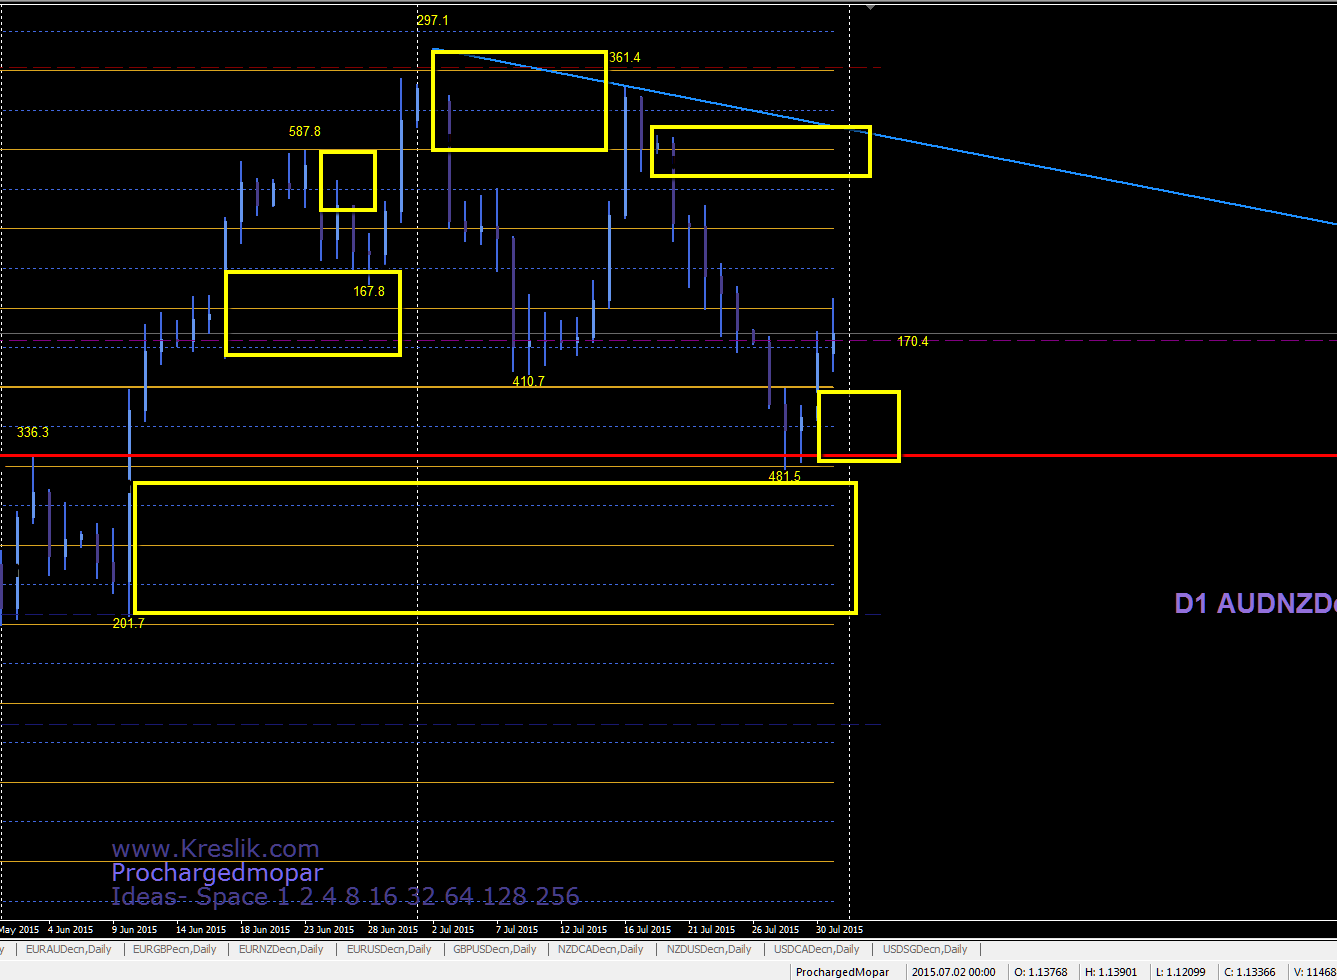
Task: Click the open price O: 1.13768
Action: point(1040,972)
